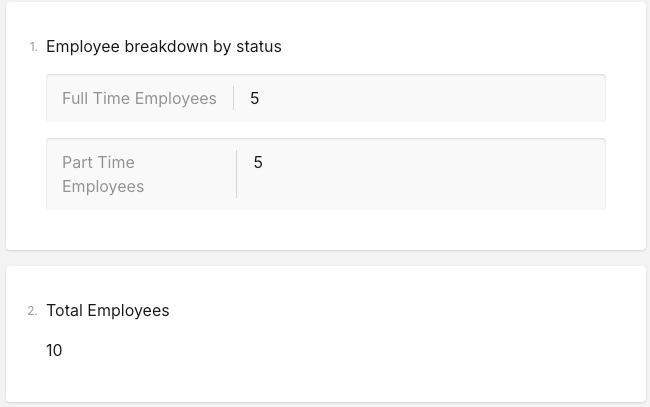650x407 pixels.
Task: Click blank space in the Total Employees card
Action: (x=373, y=348)
